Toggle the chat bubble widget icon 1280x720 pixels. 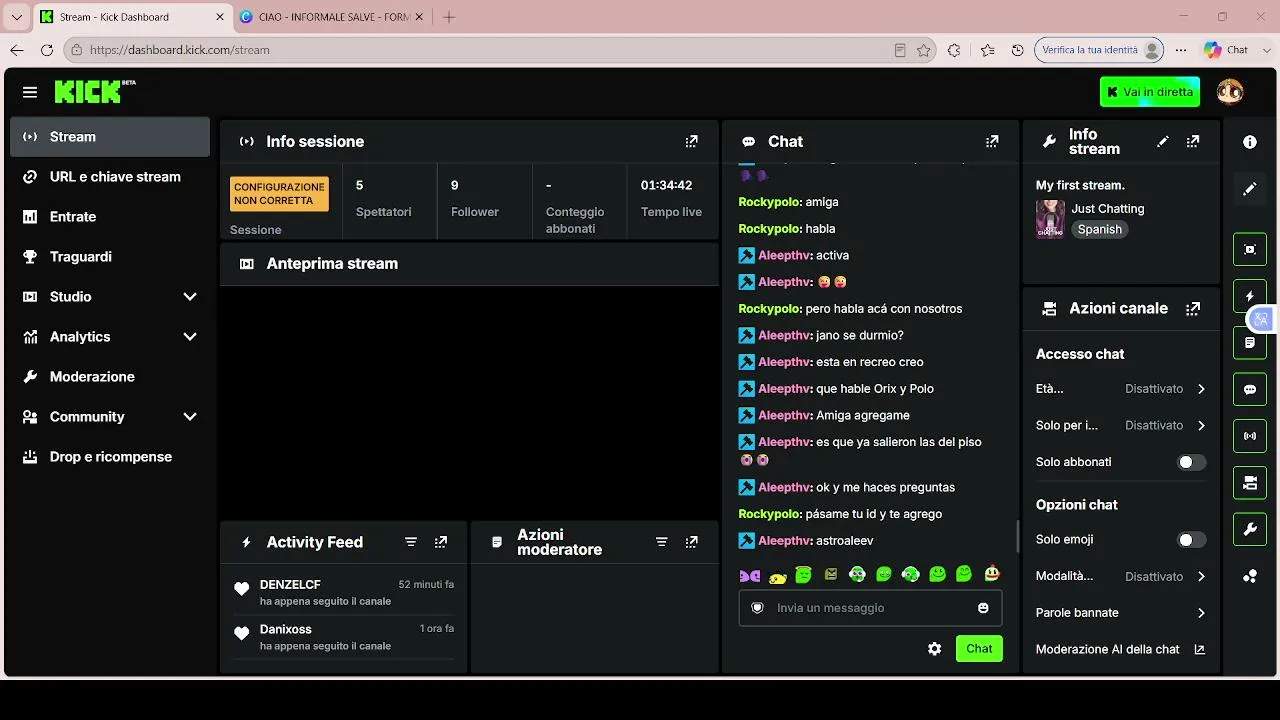[1250, 389]
